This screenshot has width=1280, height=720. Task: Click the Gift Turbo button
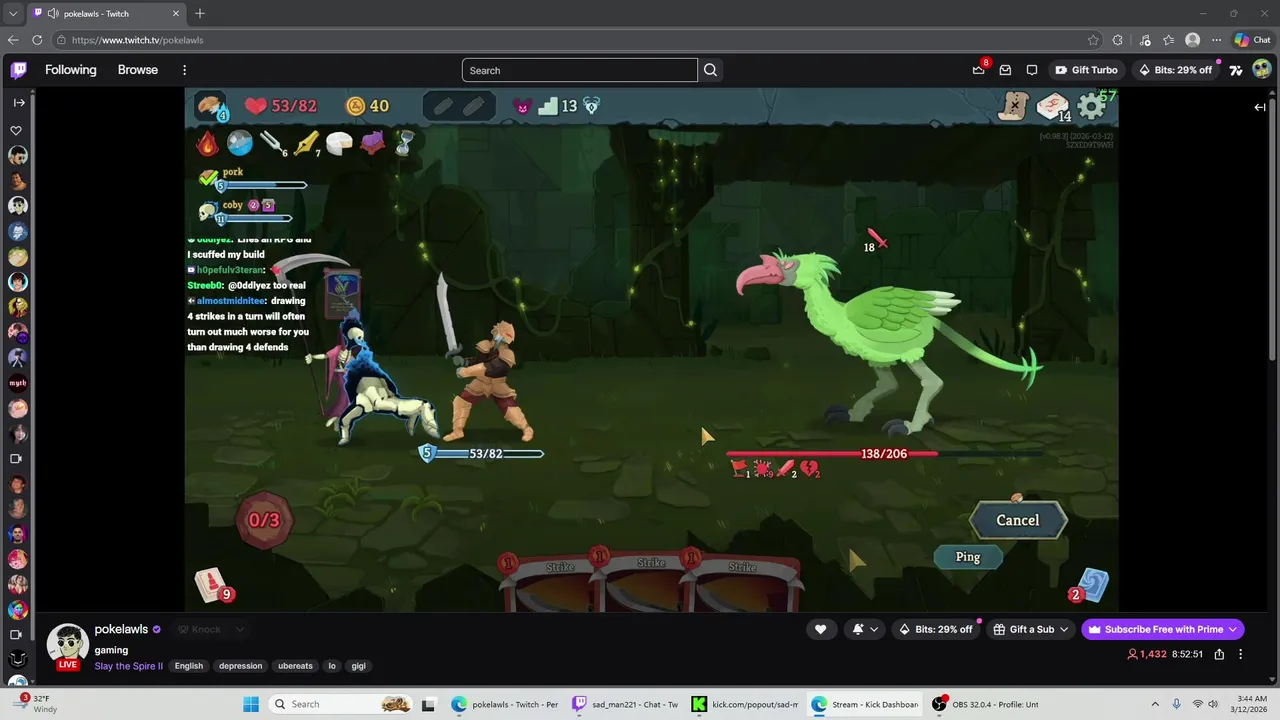point(1085,70)
